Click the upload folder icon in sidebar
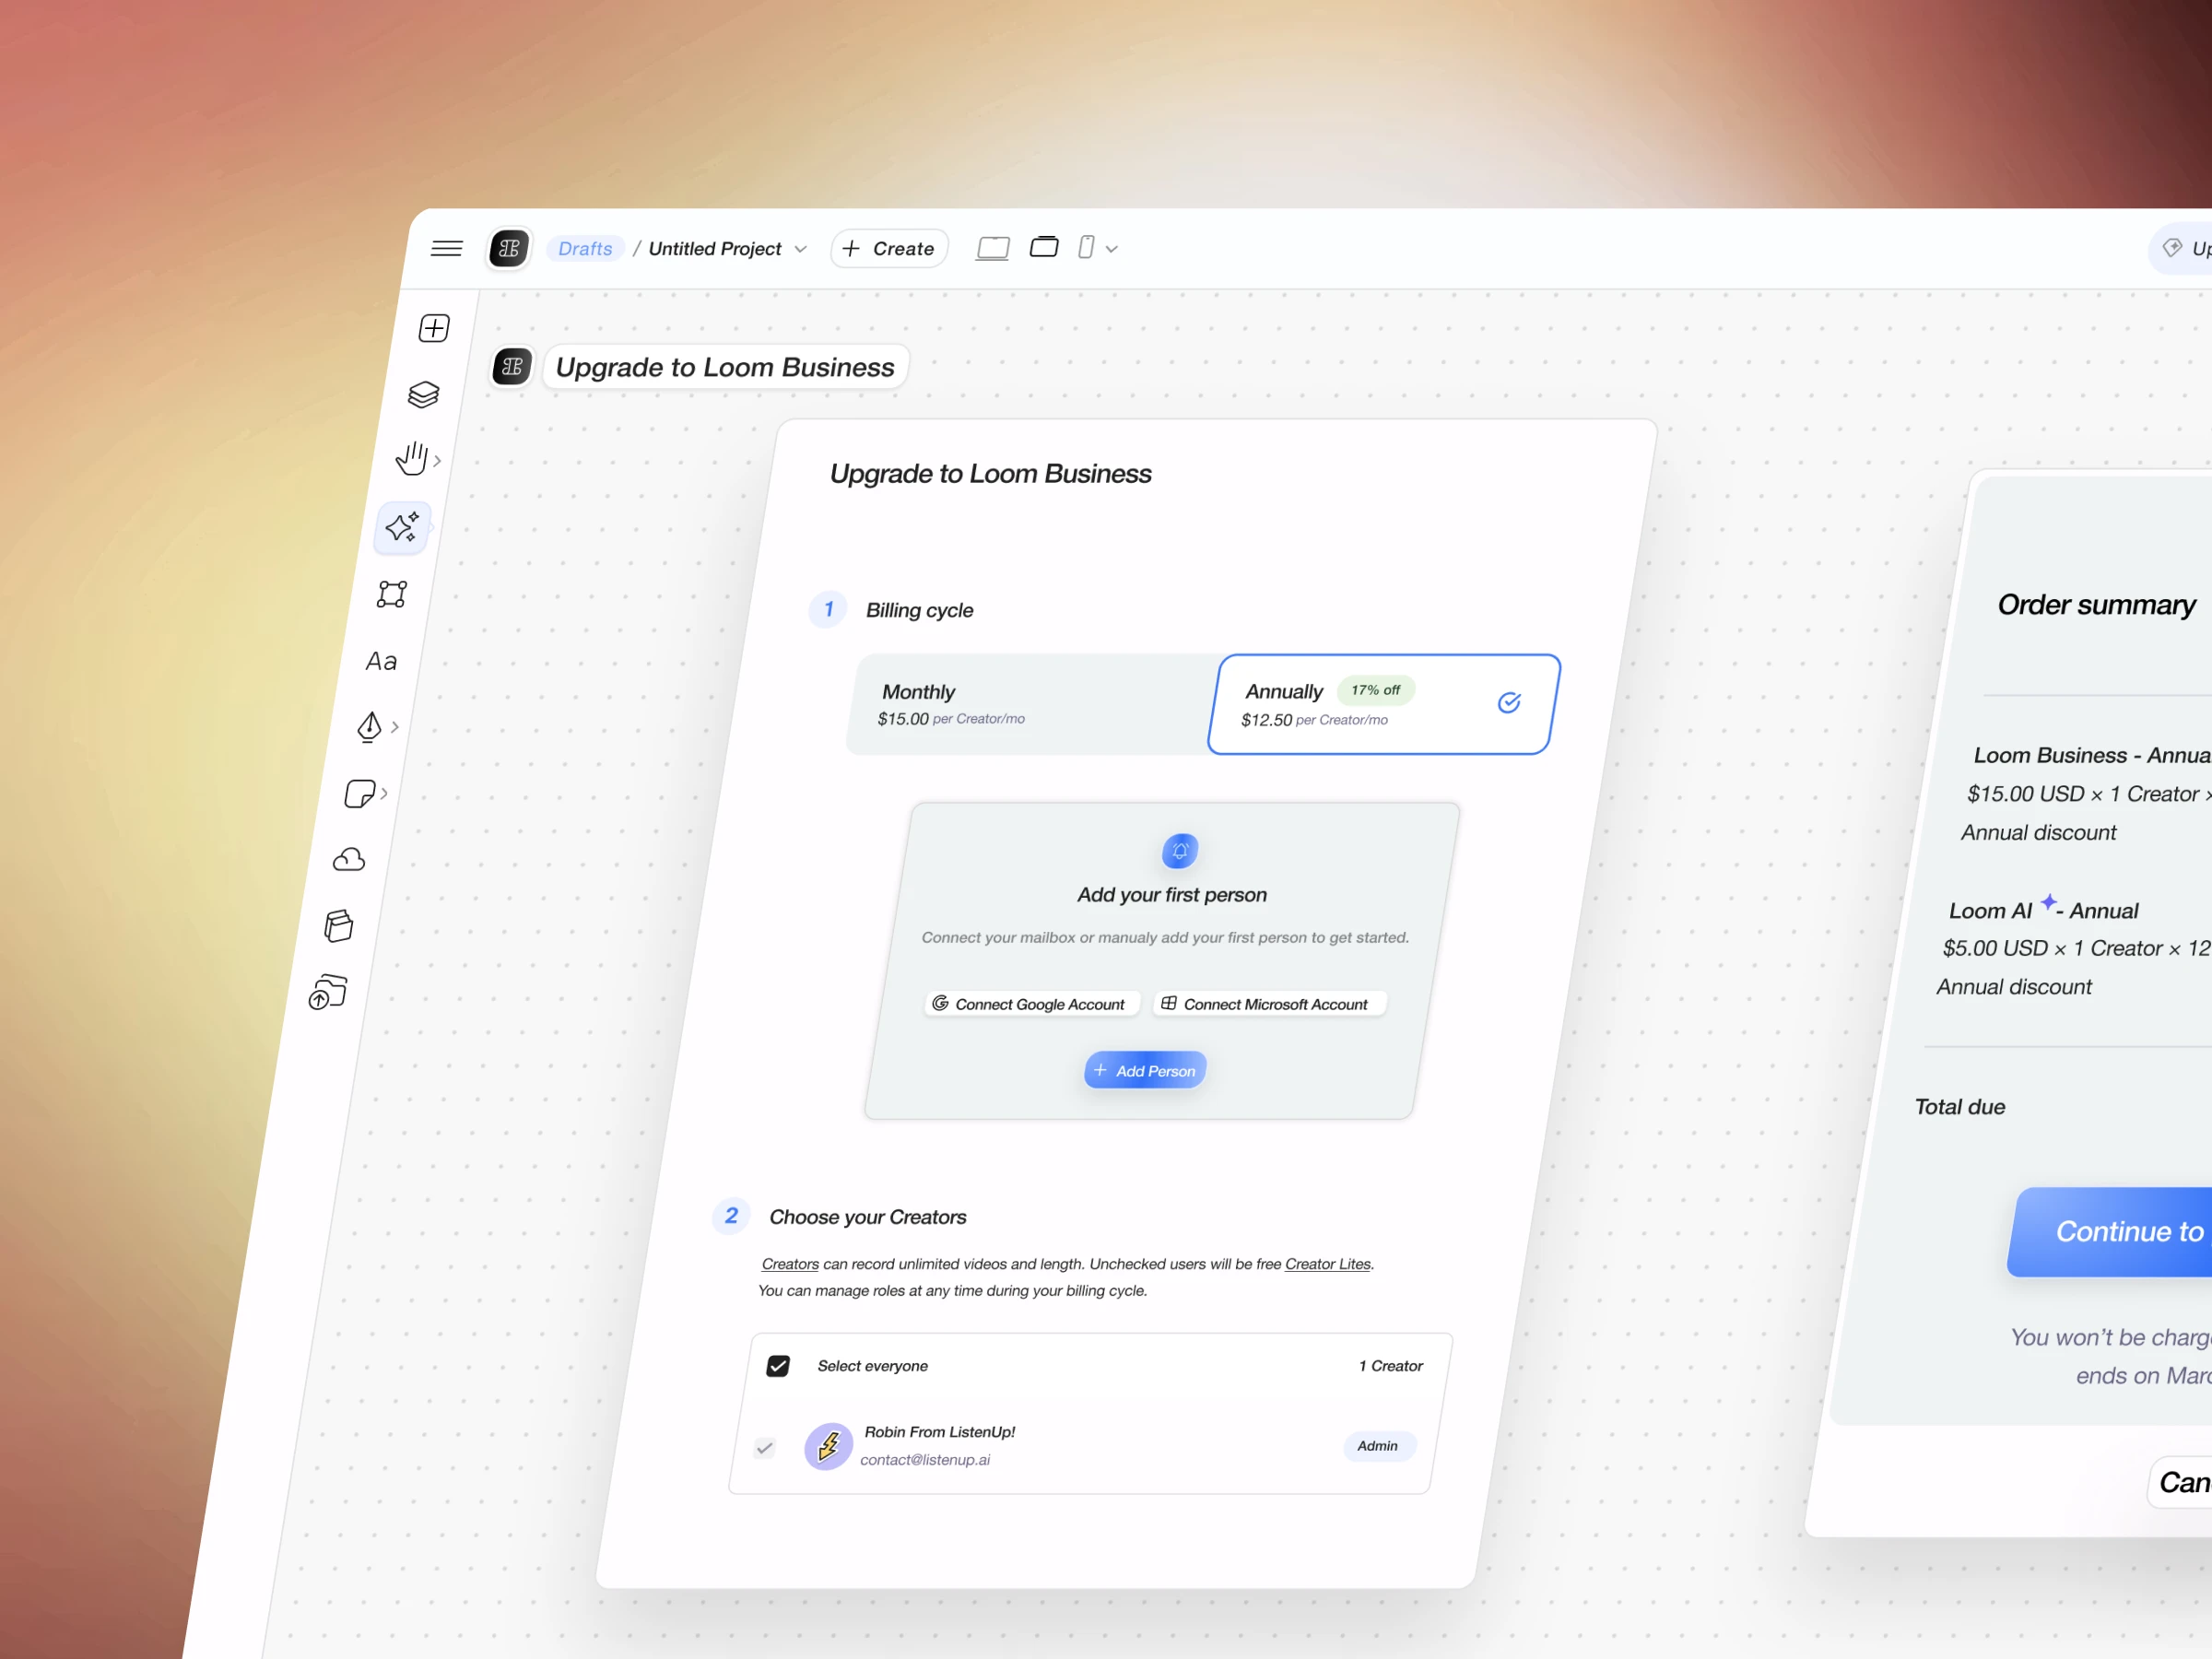 pos(327,992)
